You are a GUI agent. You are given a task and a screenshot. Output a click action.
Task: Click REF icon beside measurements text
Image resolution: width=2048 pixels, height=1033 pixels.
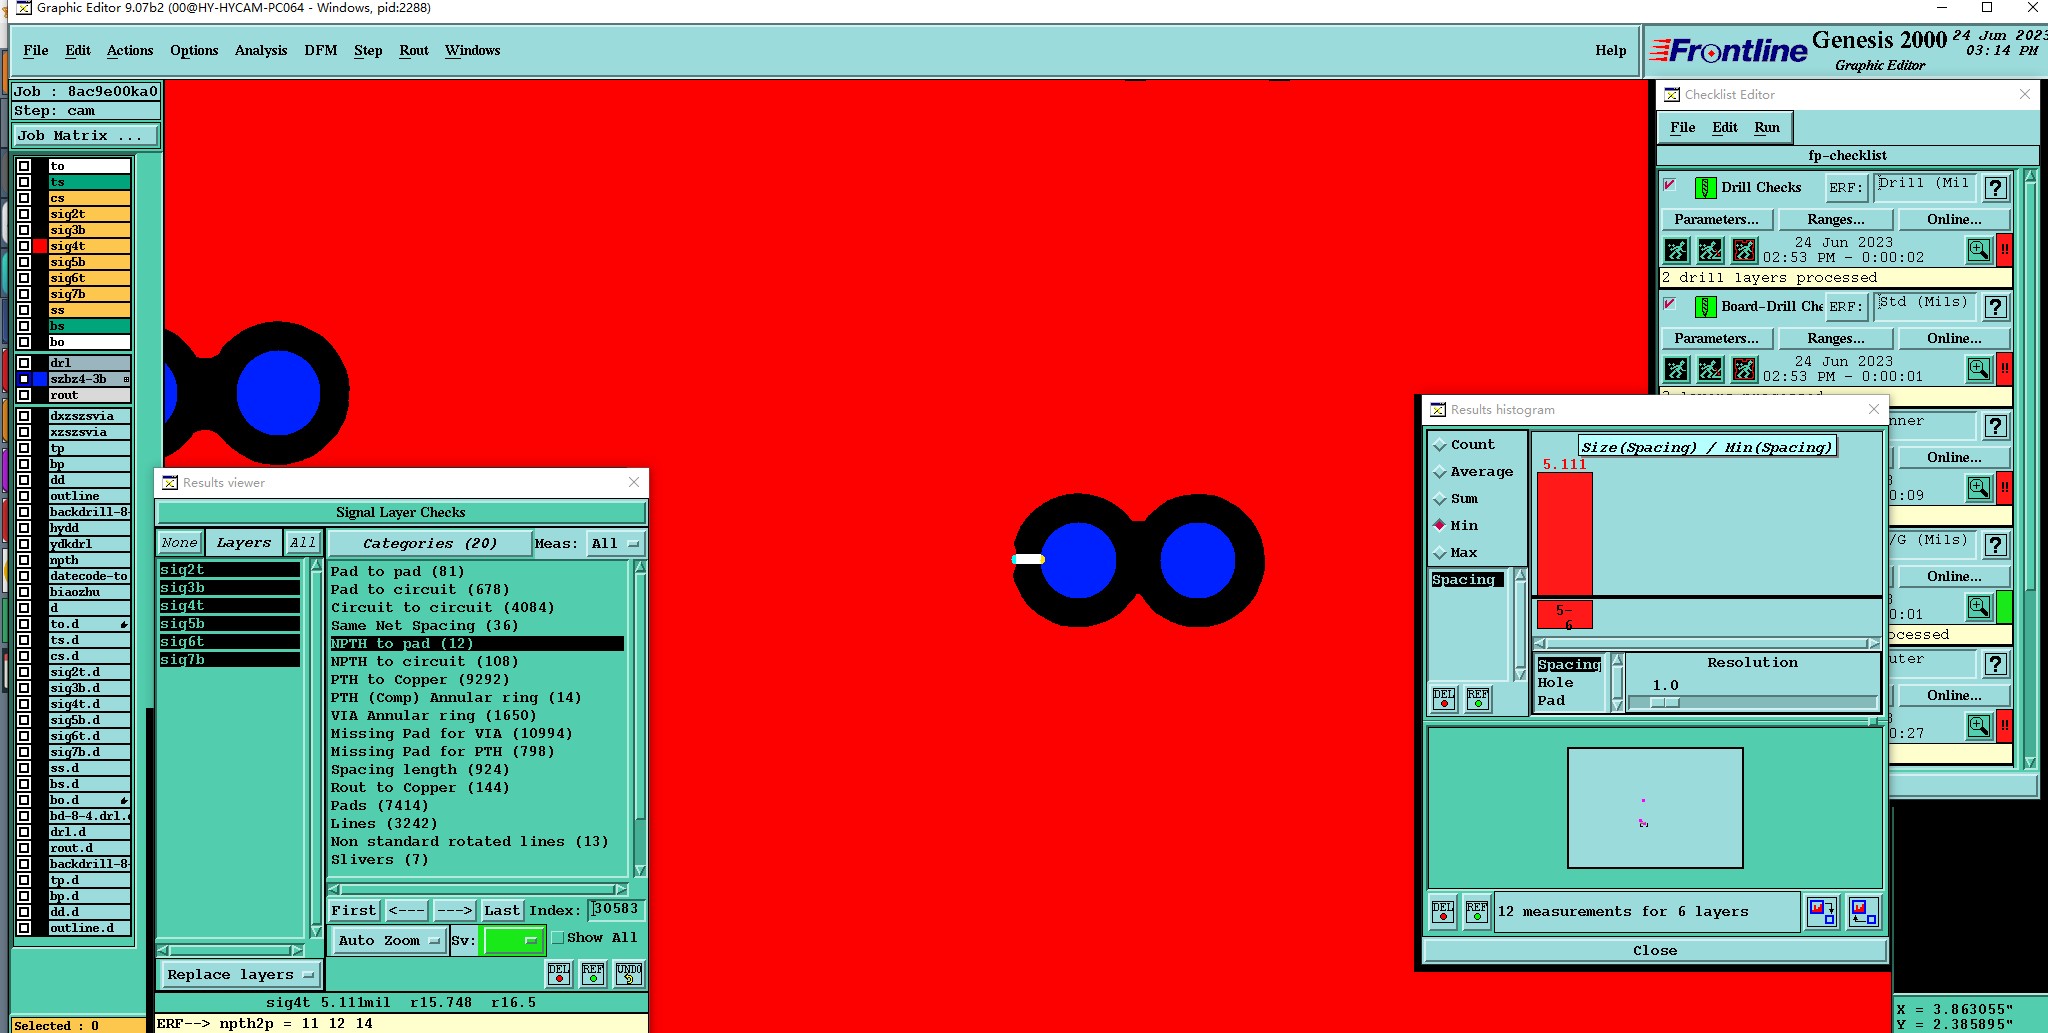[x=1477, y=911]
